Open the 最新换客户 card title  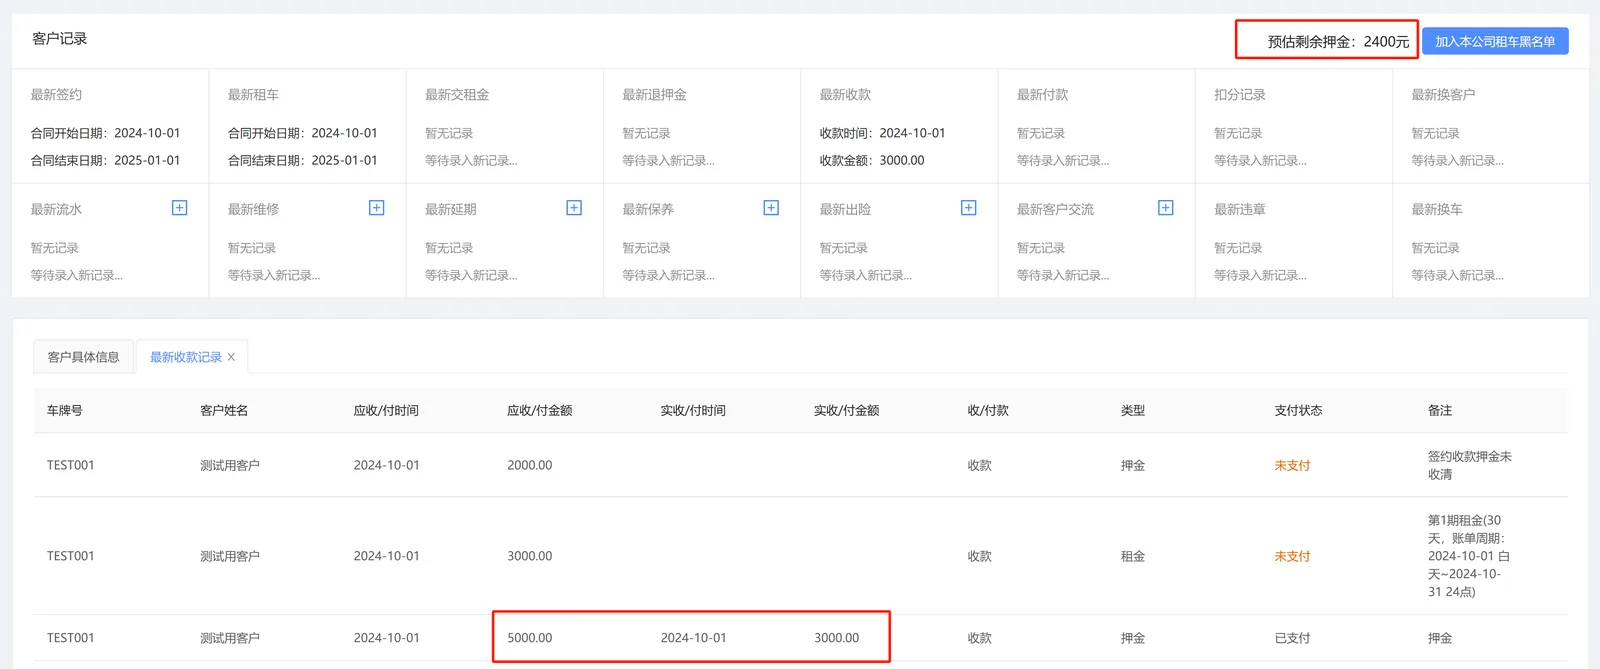1443,94
